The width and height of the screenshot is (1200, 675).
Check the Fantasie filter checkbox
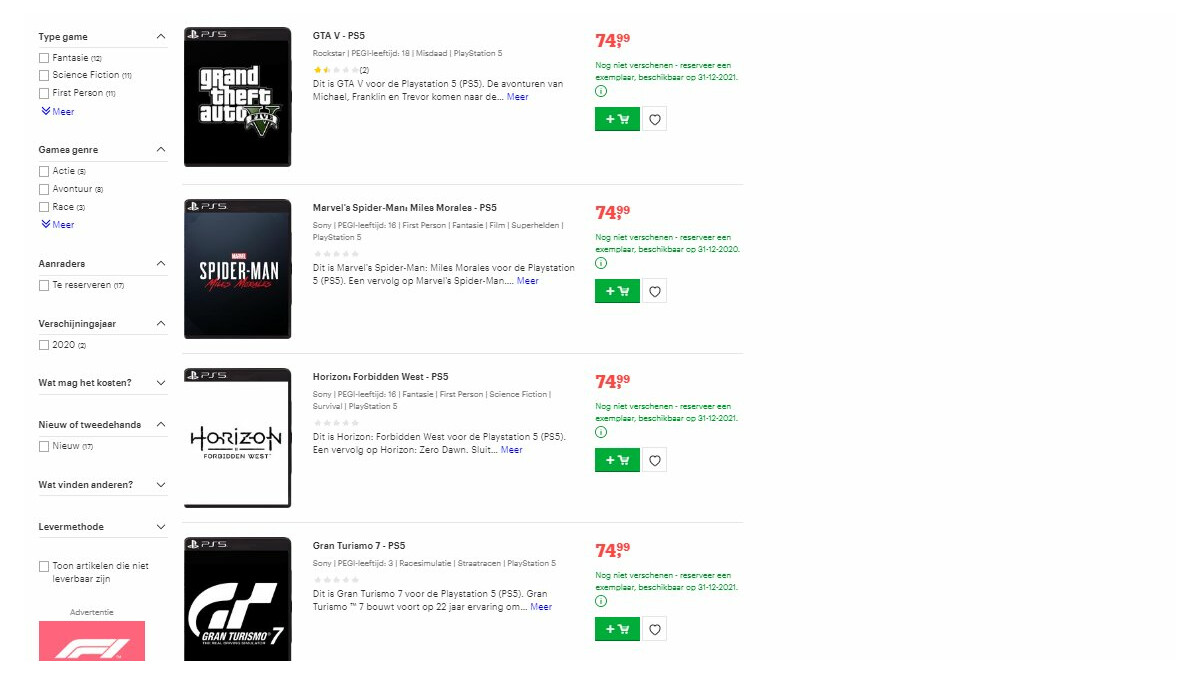pos(44,58)
